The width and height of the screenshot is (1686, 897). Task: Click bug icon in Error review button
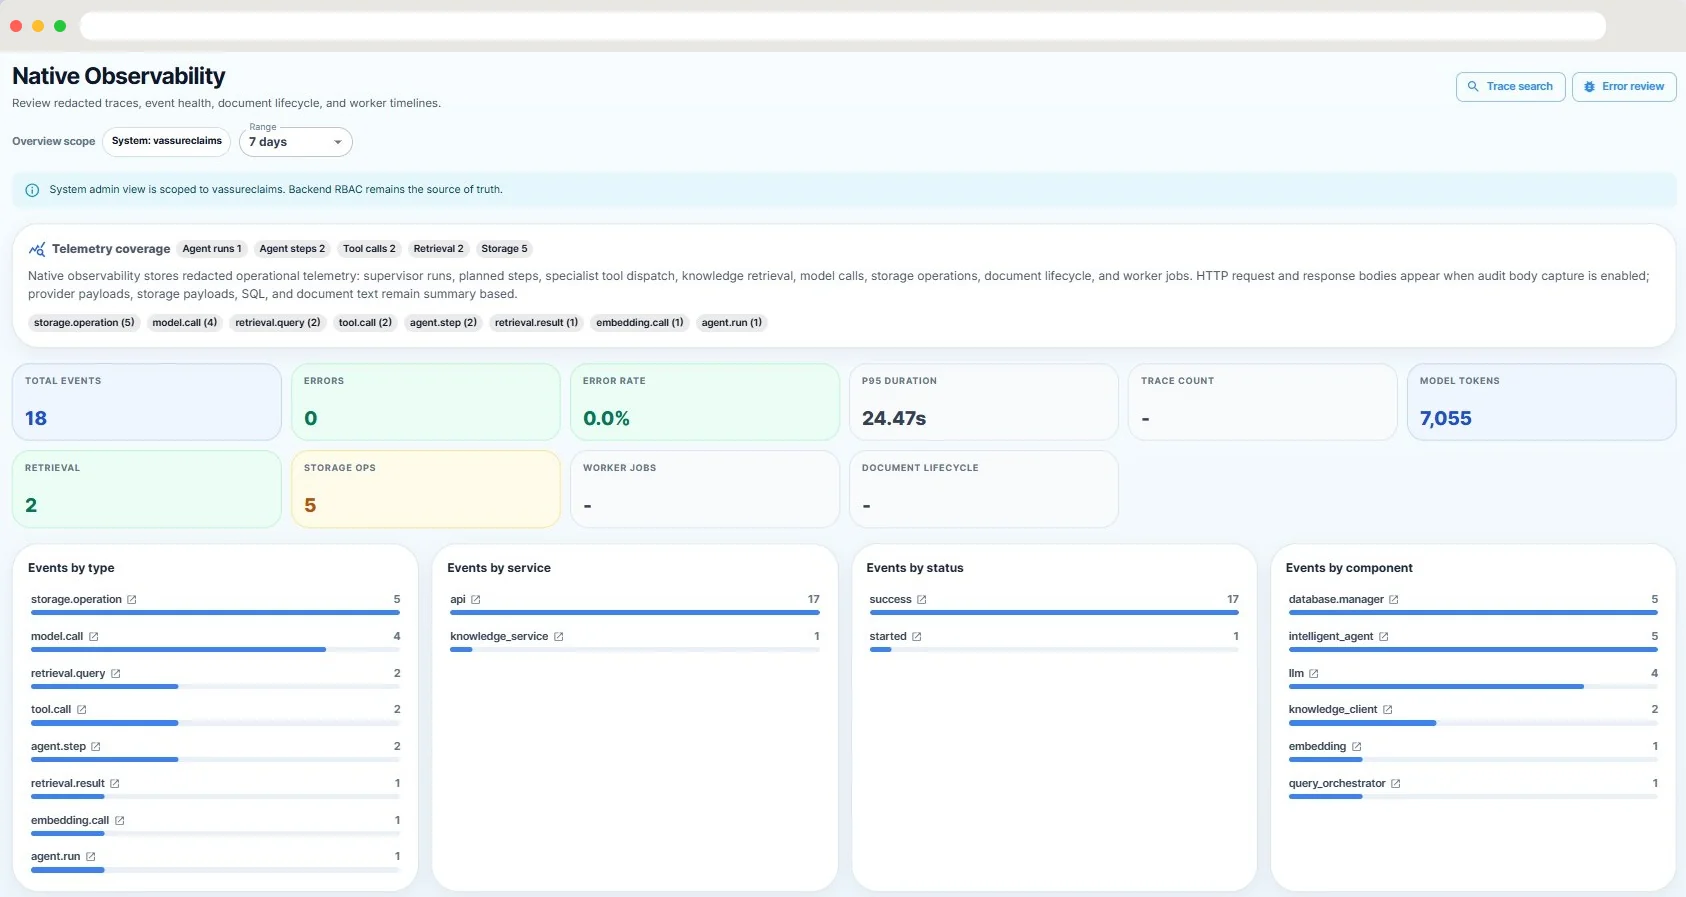coord(1589,87)
